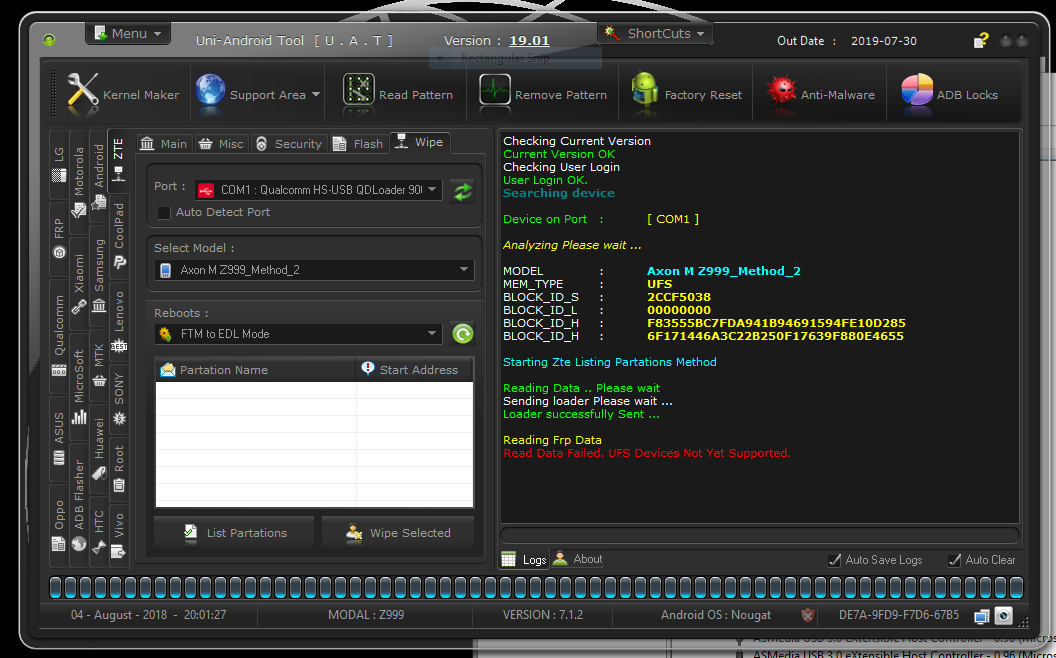Switch to Security tab

click(290, 143)
